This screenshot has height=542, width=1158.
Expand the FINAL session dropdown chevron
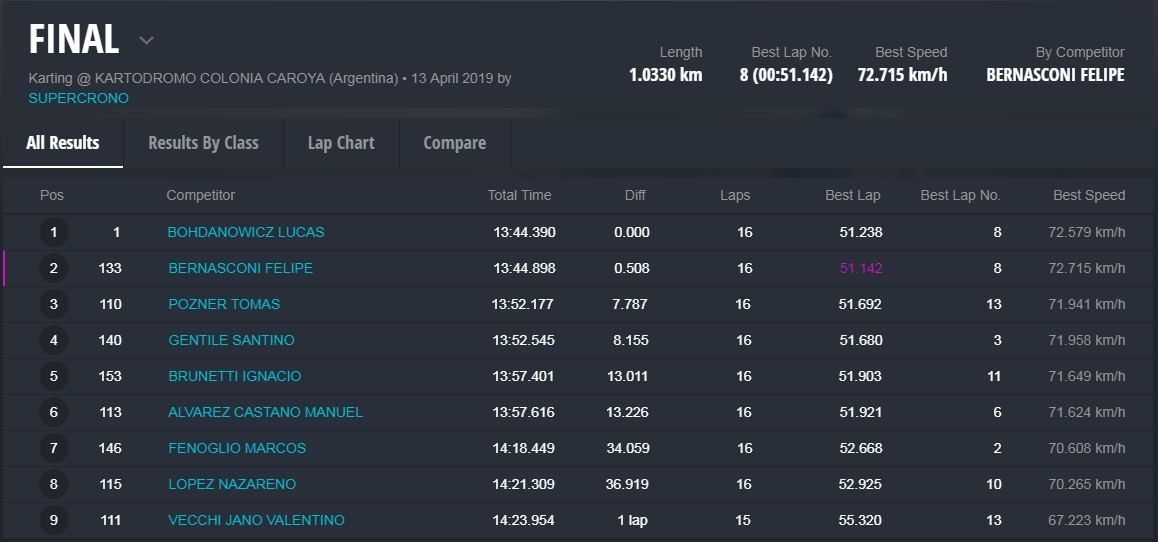point(146,41)
